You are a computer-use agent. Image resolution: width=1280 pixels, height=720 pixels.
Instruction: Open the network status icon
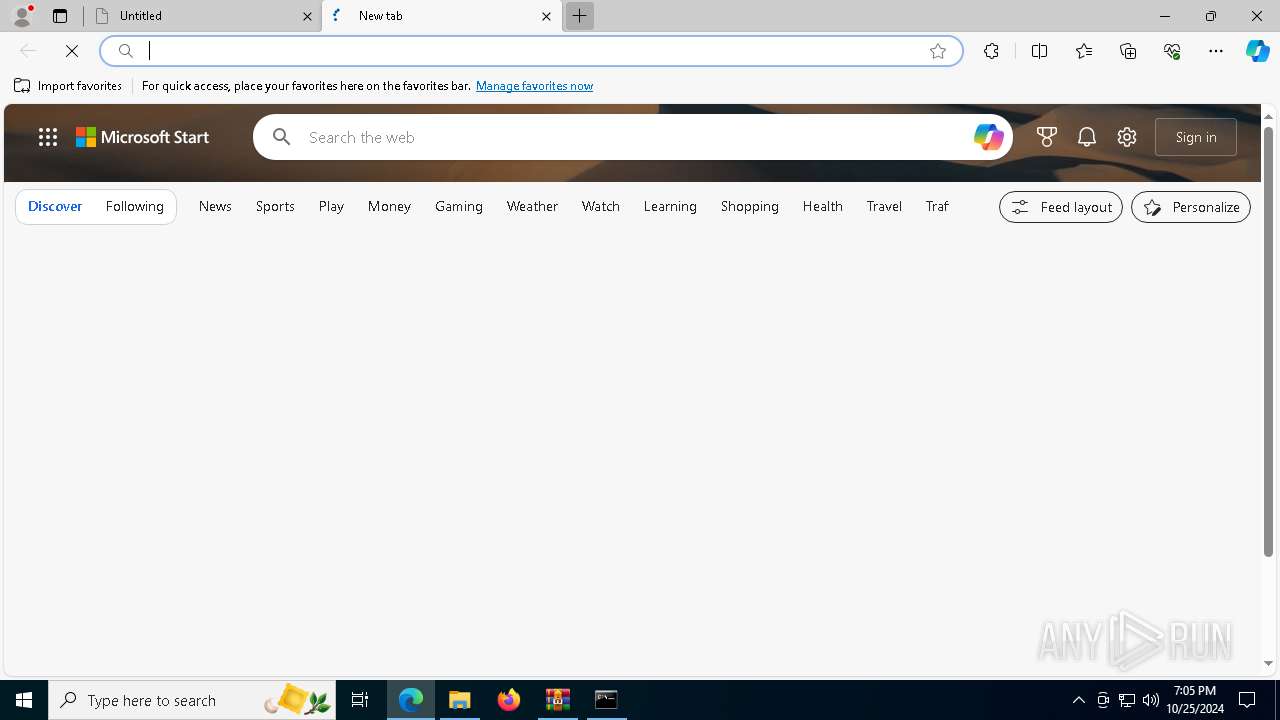pos(1127,700)
